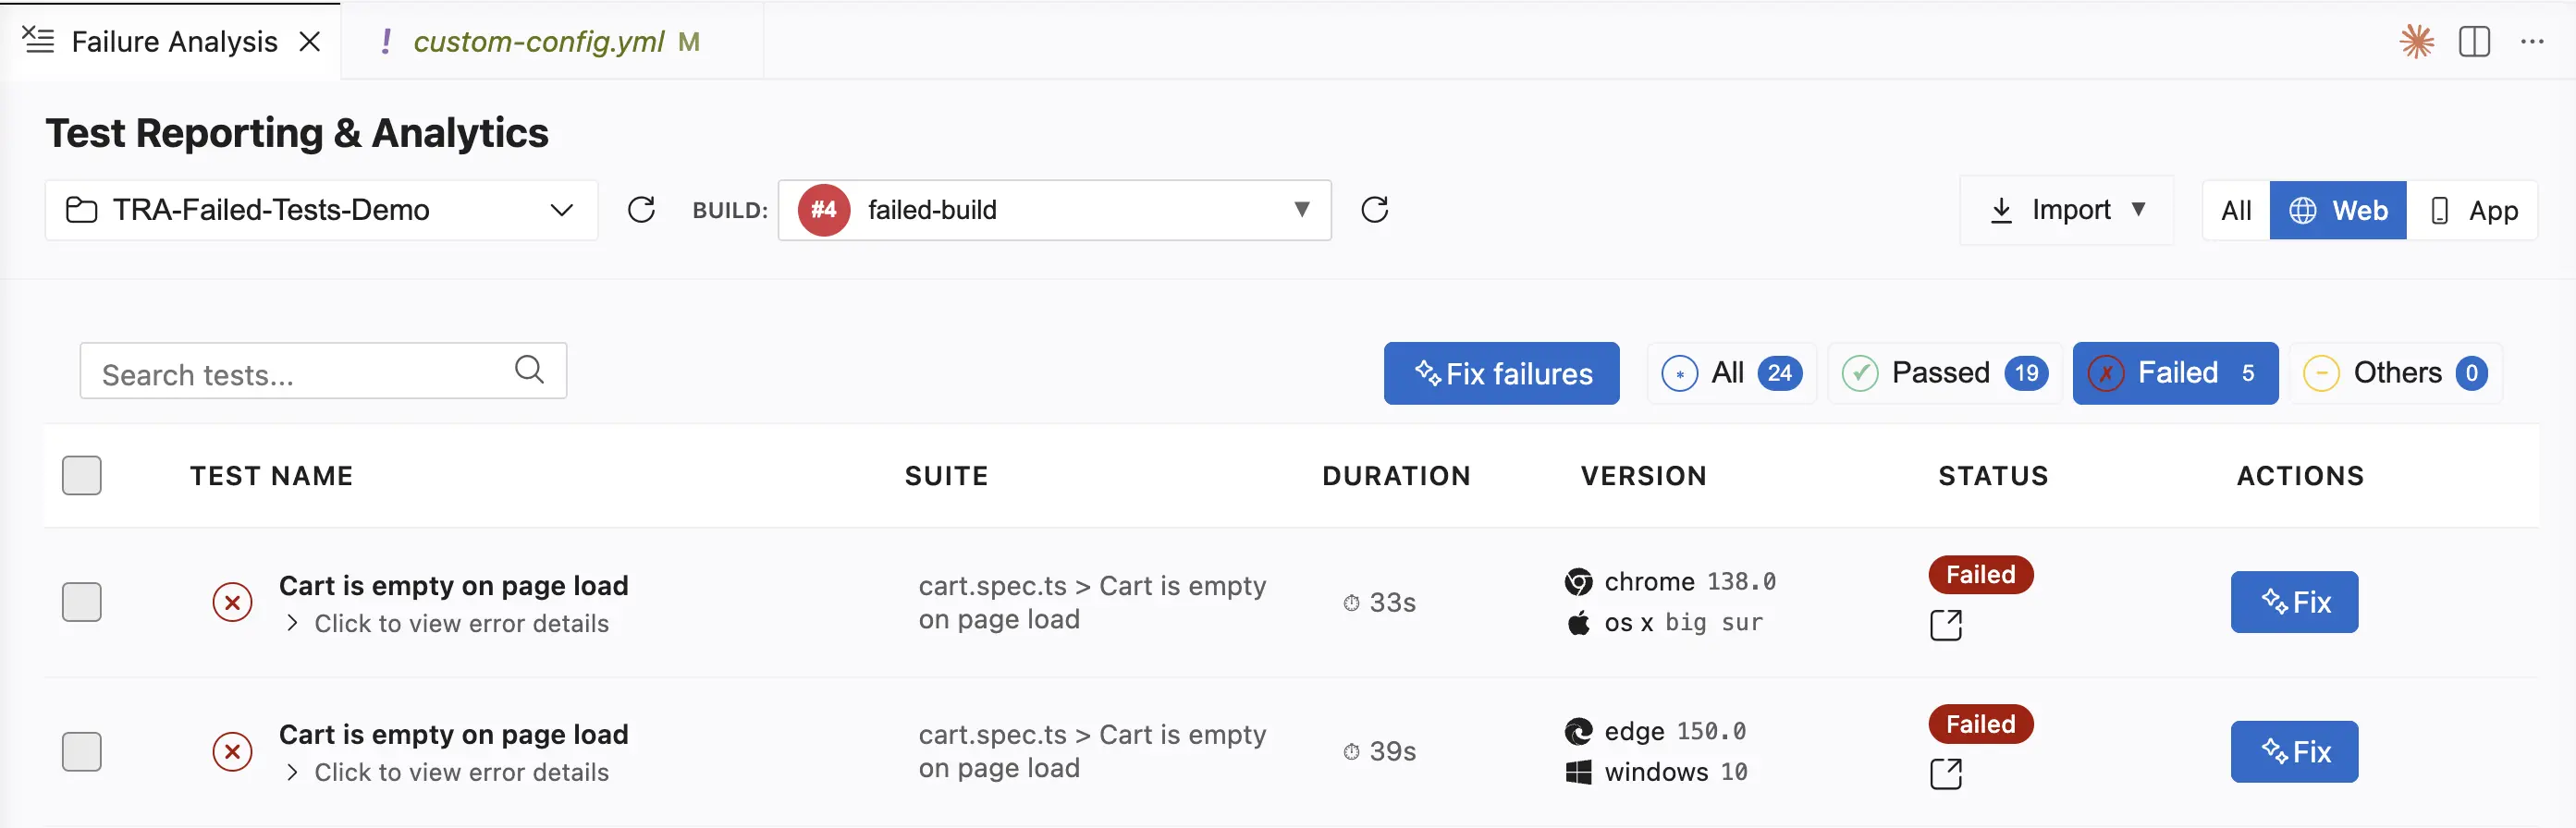Open the failed-build build dropdown
Image resolution: width=2576 pixels, height=828 pixels.
coord(1054,210)
